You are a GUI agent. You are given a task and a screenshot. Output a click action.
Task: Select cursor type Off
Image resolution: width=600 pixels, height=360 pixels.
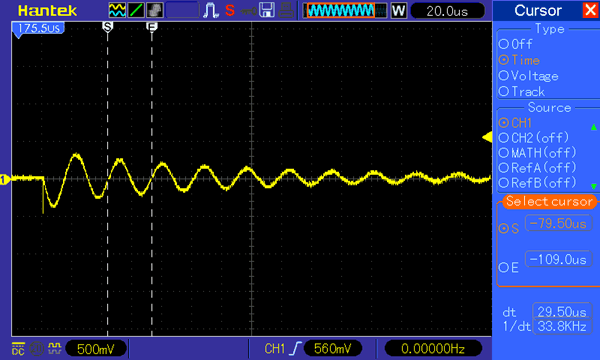point(516,44)
